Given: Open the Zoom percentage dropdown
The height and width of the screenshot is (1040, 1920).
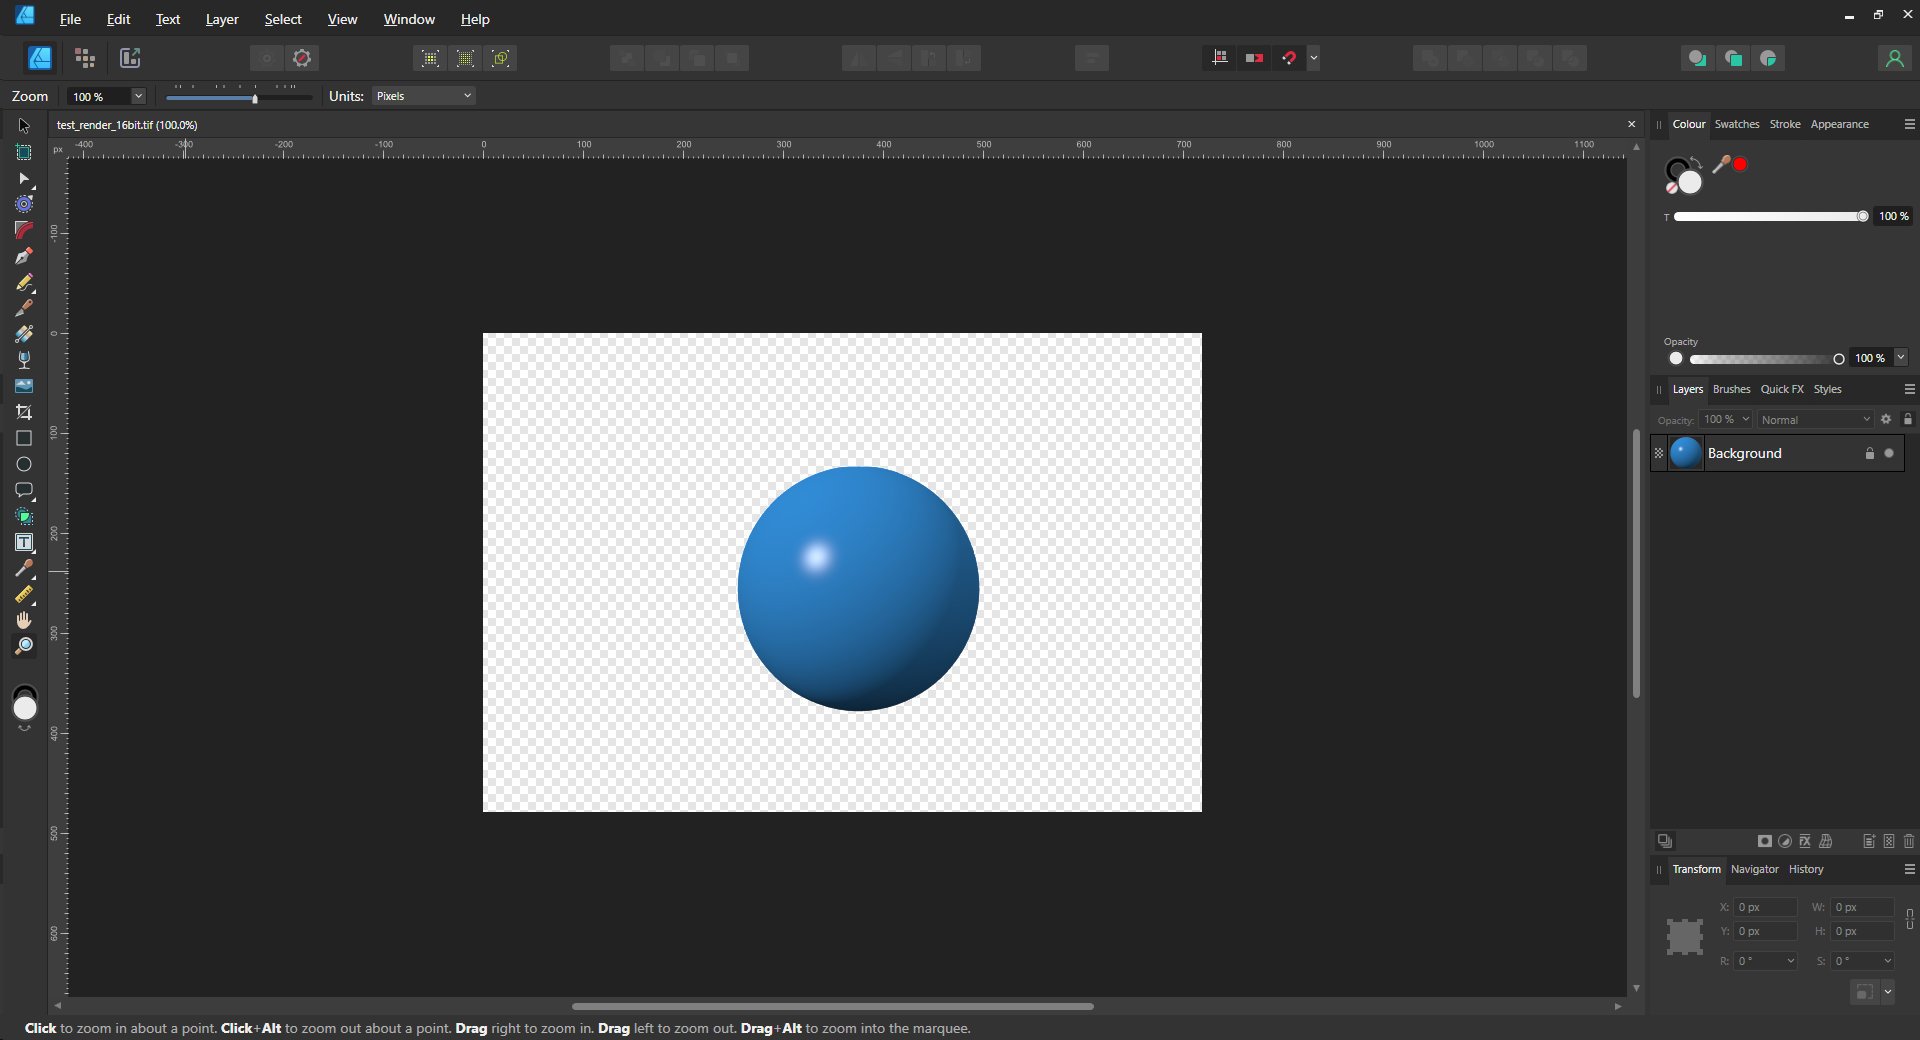Looking at the screenshot, I should point(138,96).
